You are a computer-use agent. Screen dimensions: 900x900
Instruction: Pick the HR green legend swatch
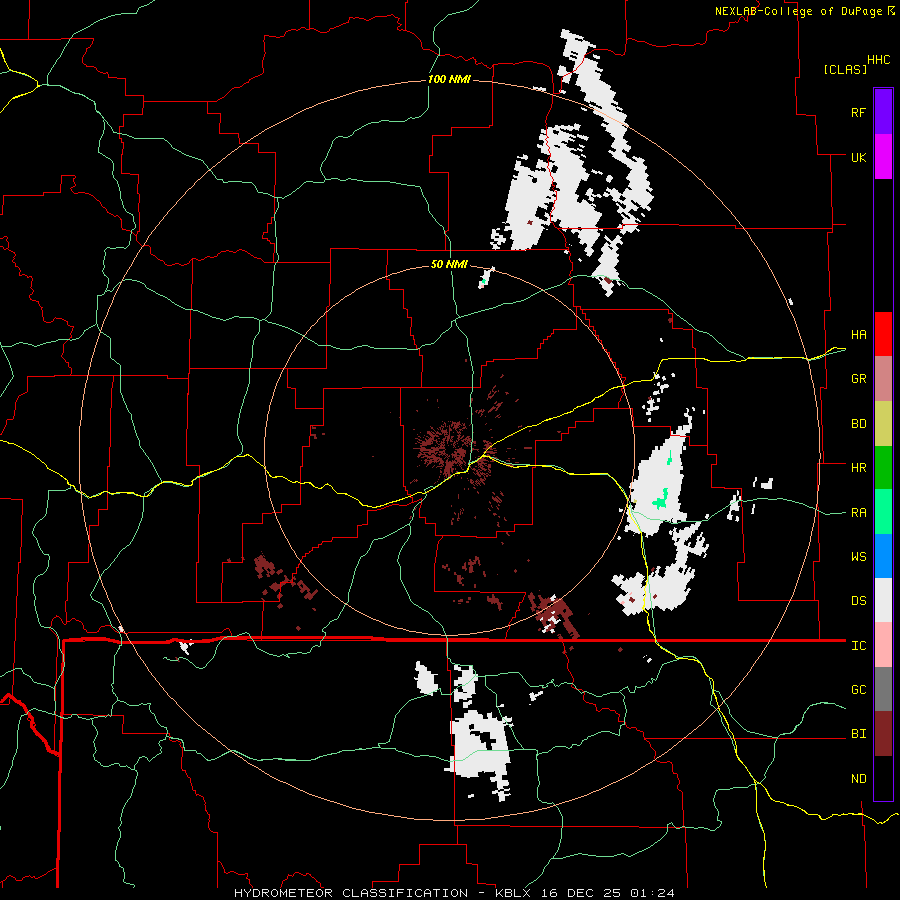click(x=883, y=468)
